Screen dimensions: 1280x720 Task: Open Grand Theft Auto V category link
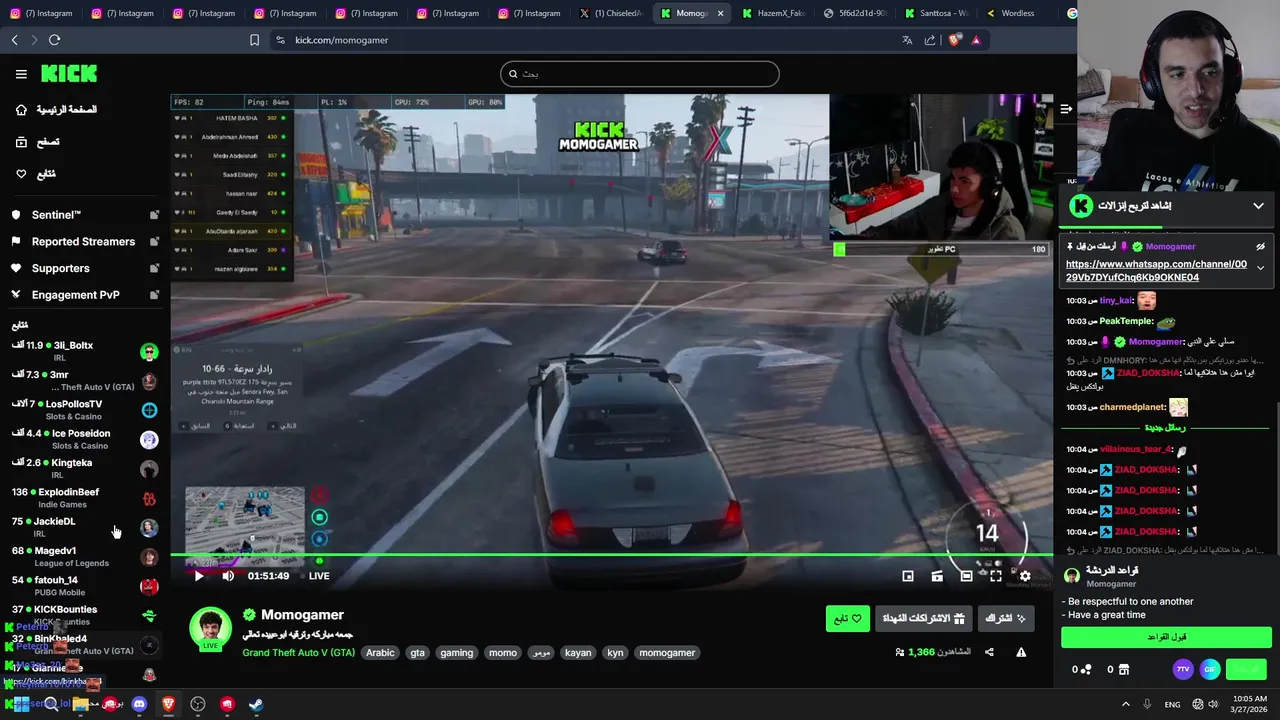click(298, 653)
